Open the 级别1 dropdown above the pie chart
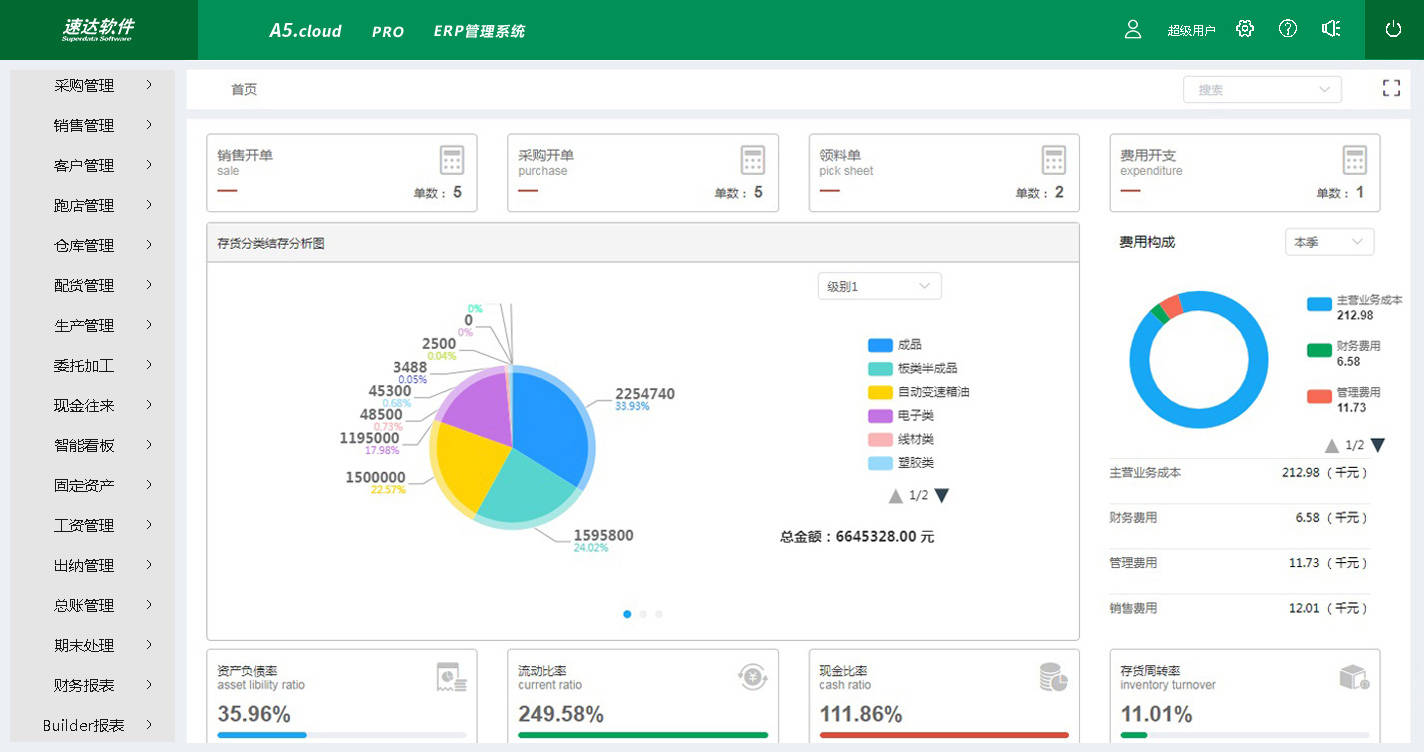 point(878,286)
